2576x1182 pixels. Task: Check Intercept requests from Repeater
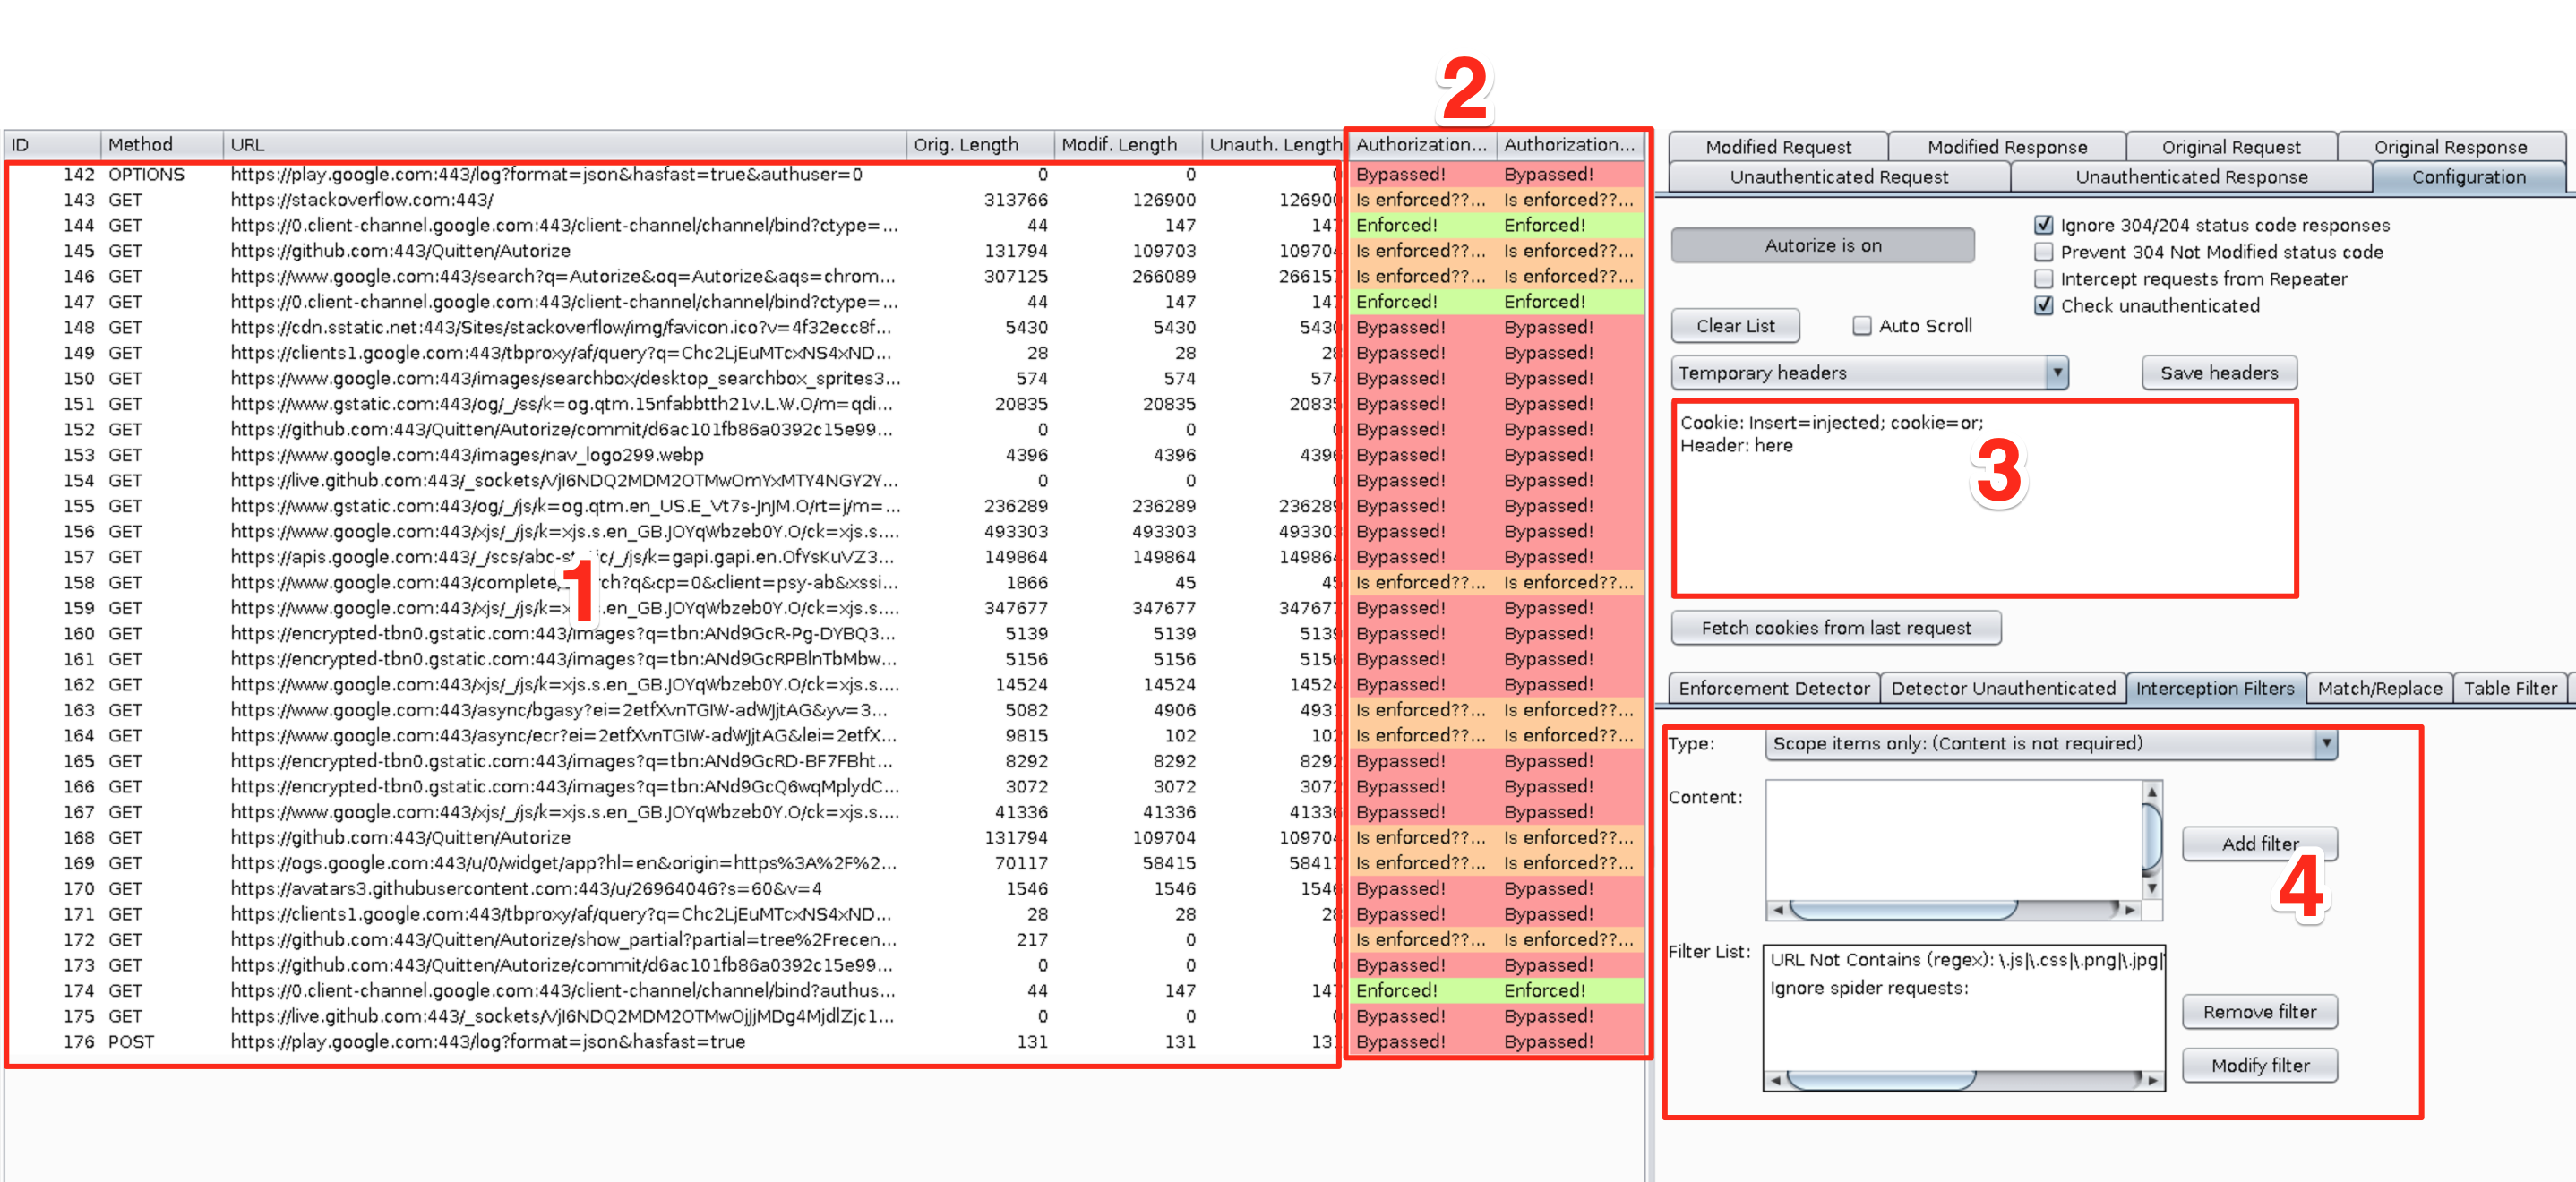click(x=2043, y=279)
